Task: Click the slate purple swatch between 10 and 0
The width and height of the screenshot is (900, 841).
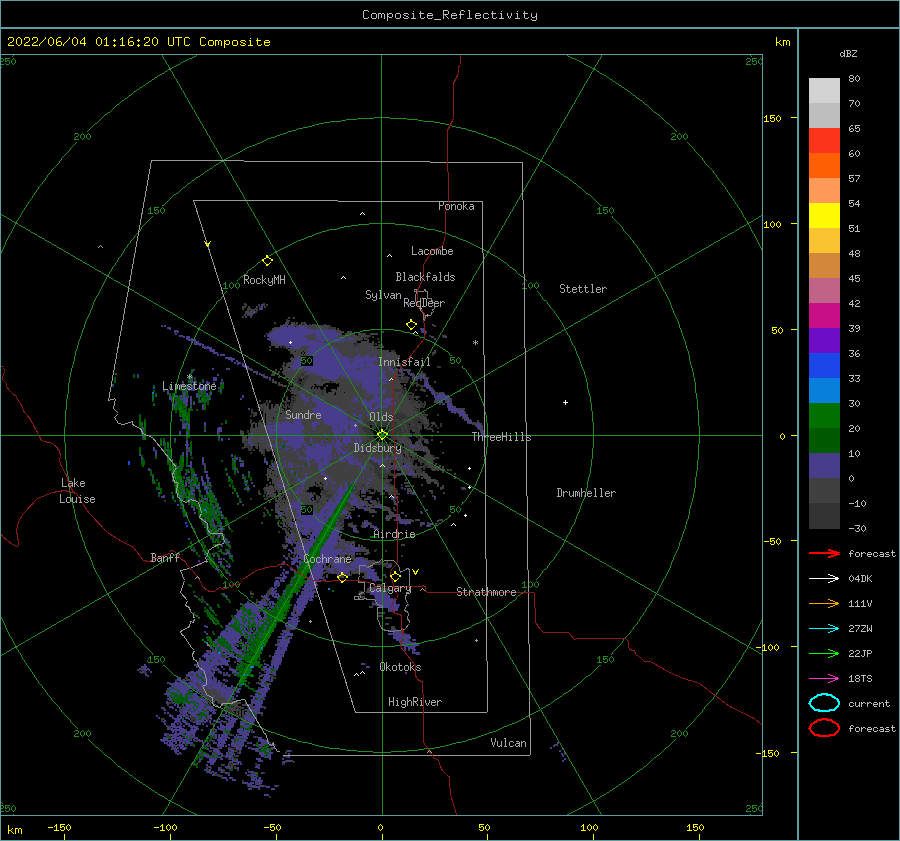Action: [824, 465]
